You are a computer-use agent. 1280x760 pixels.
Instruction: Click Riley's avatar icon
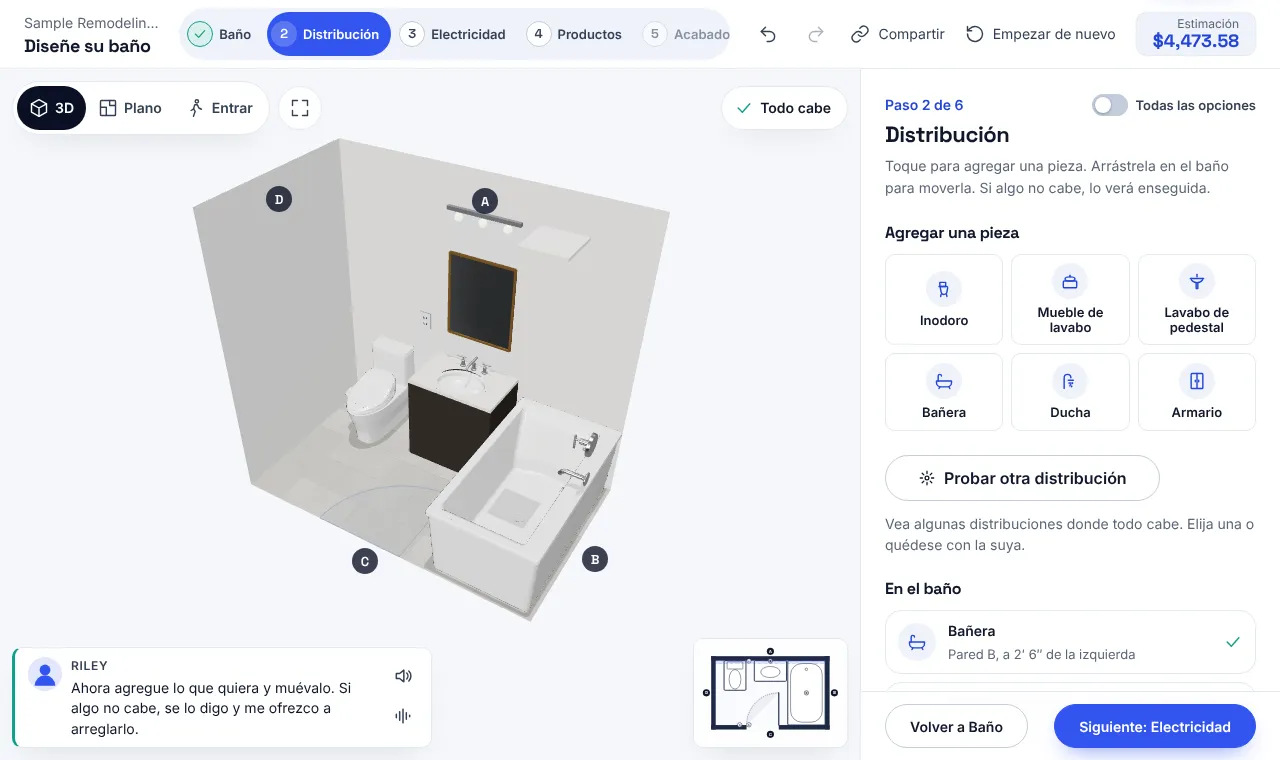coord(45,674)
